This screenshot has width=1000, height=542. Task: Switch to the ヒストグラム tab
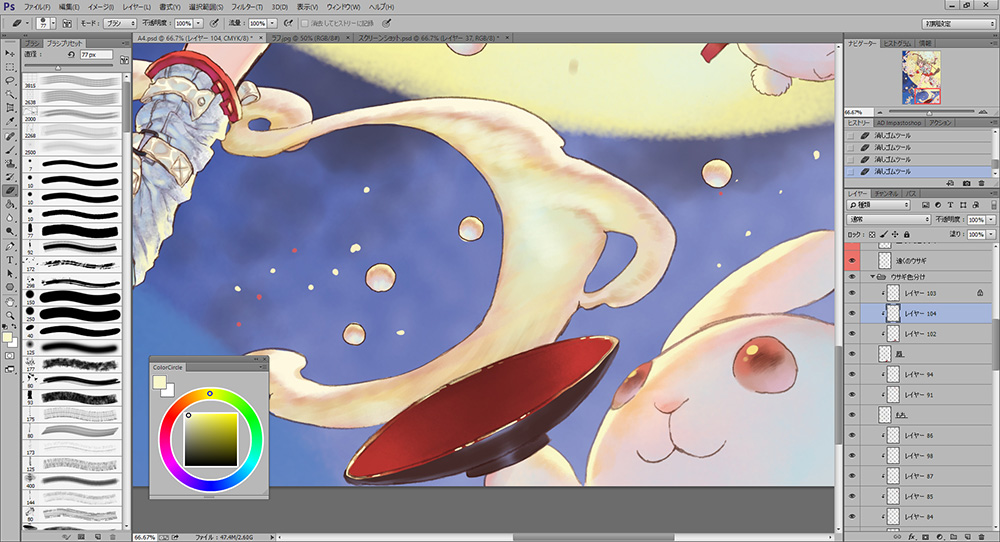(x=897, y=43)
